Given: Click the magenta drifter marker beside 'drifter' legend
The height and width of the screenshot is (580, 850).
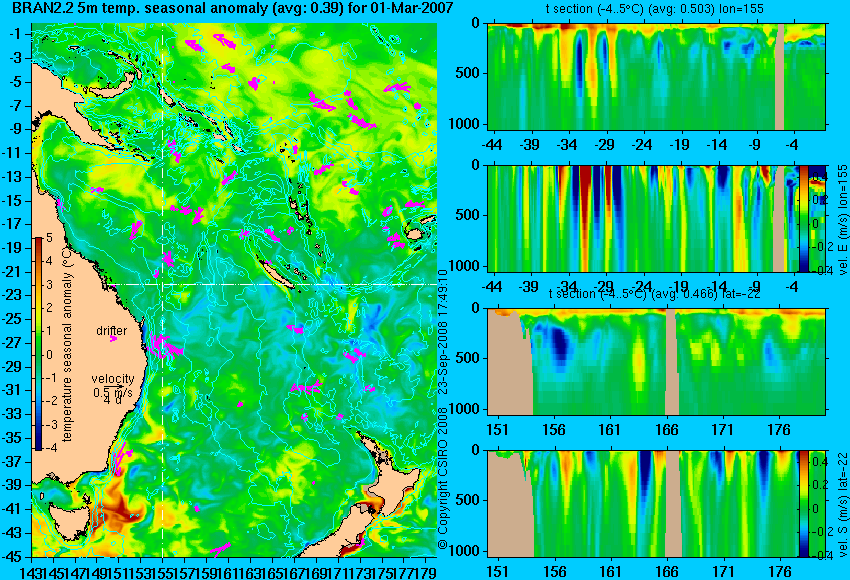Looking at the screenshot, I should coord(113,339).
